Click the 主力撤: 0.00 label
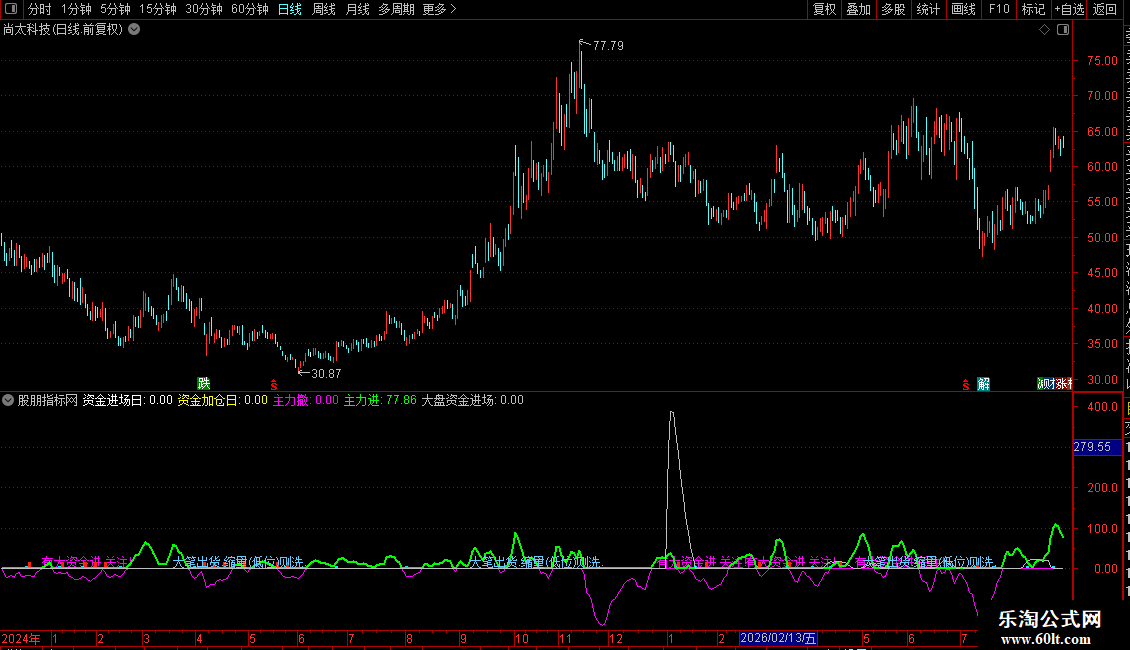The image size is (1130, 650). [x=306, y=400]
